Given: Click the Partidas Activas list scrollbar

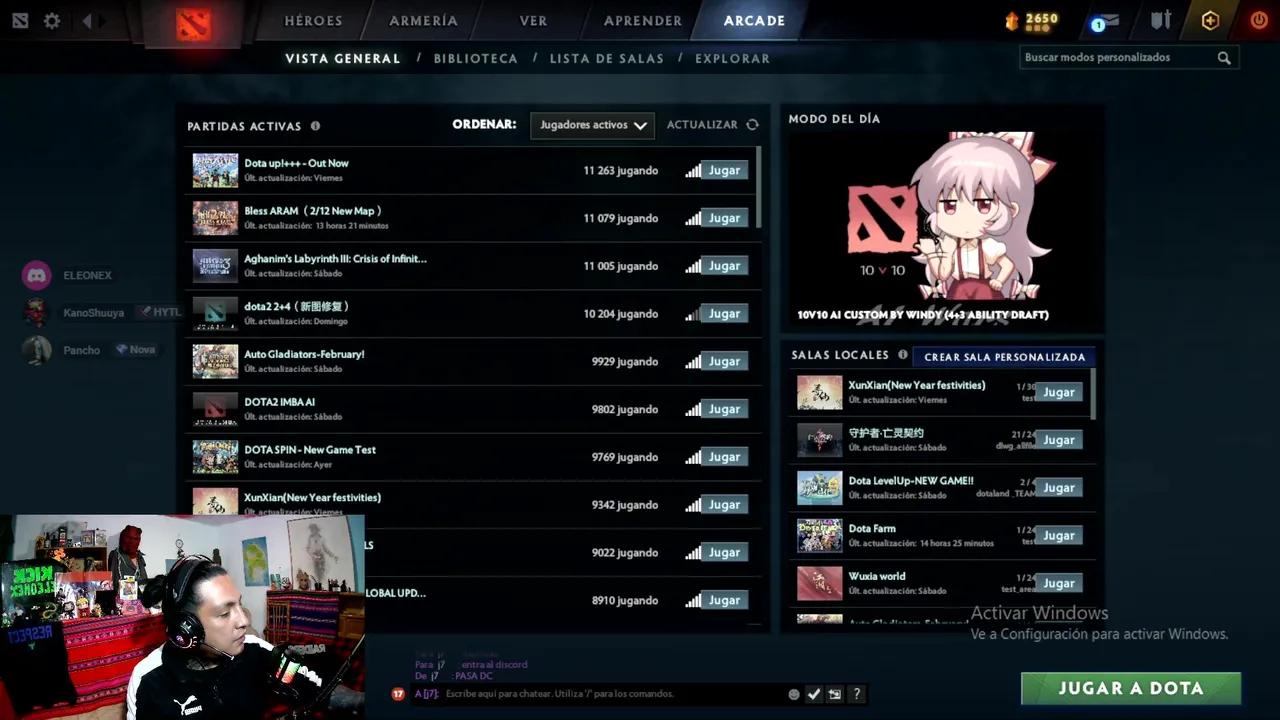Looking at the screenshot, I should tap(759, 187).
